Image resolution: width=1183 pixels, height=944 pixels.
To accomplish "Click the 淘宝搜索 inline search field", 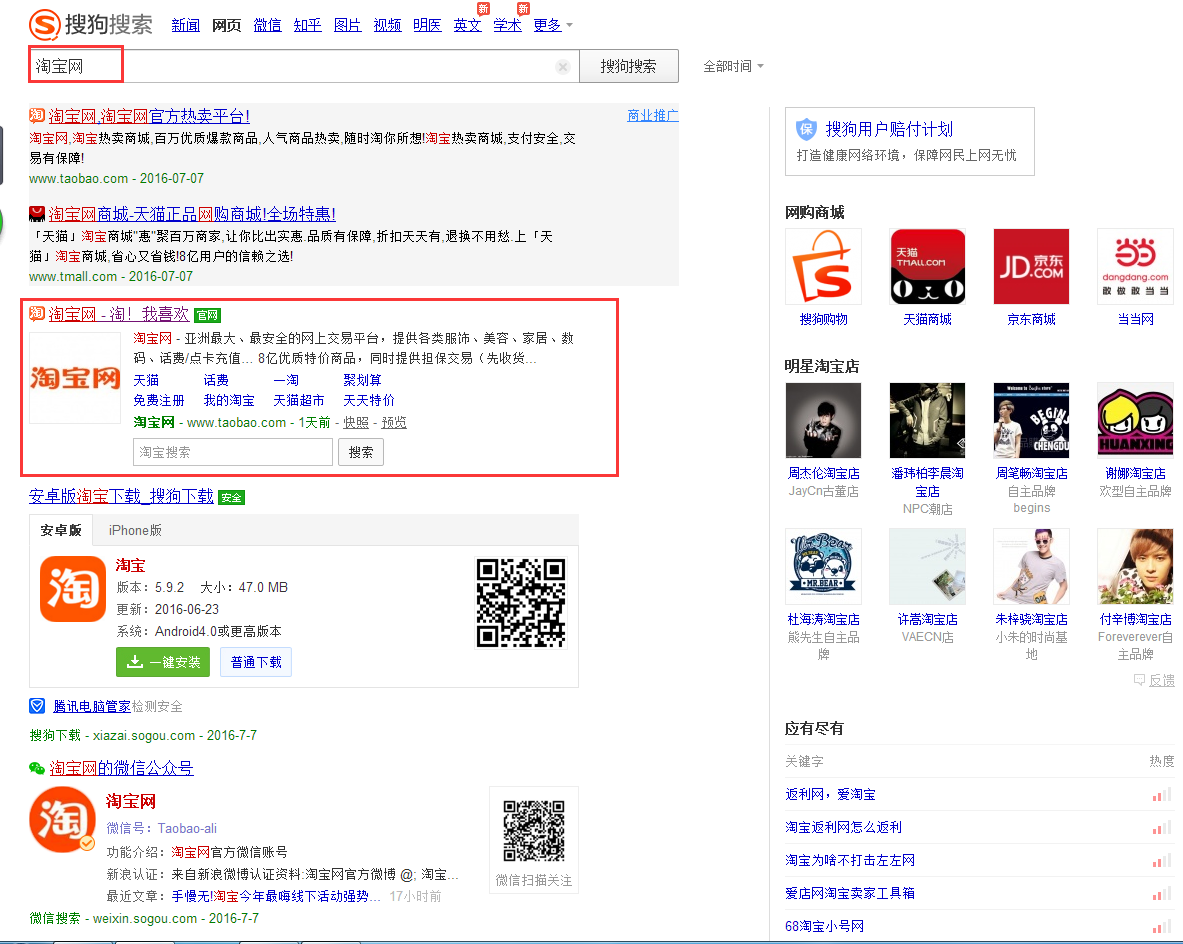I will click(233, 452).
